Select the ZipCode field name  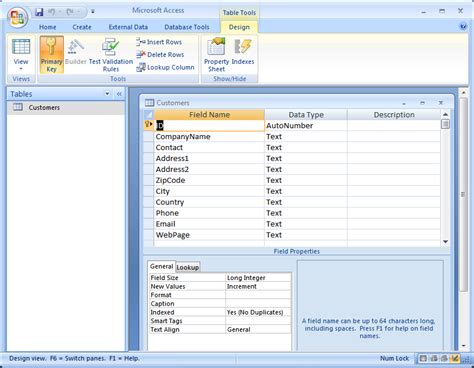click(x=209, y=180)
